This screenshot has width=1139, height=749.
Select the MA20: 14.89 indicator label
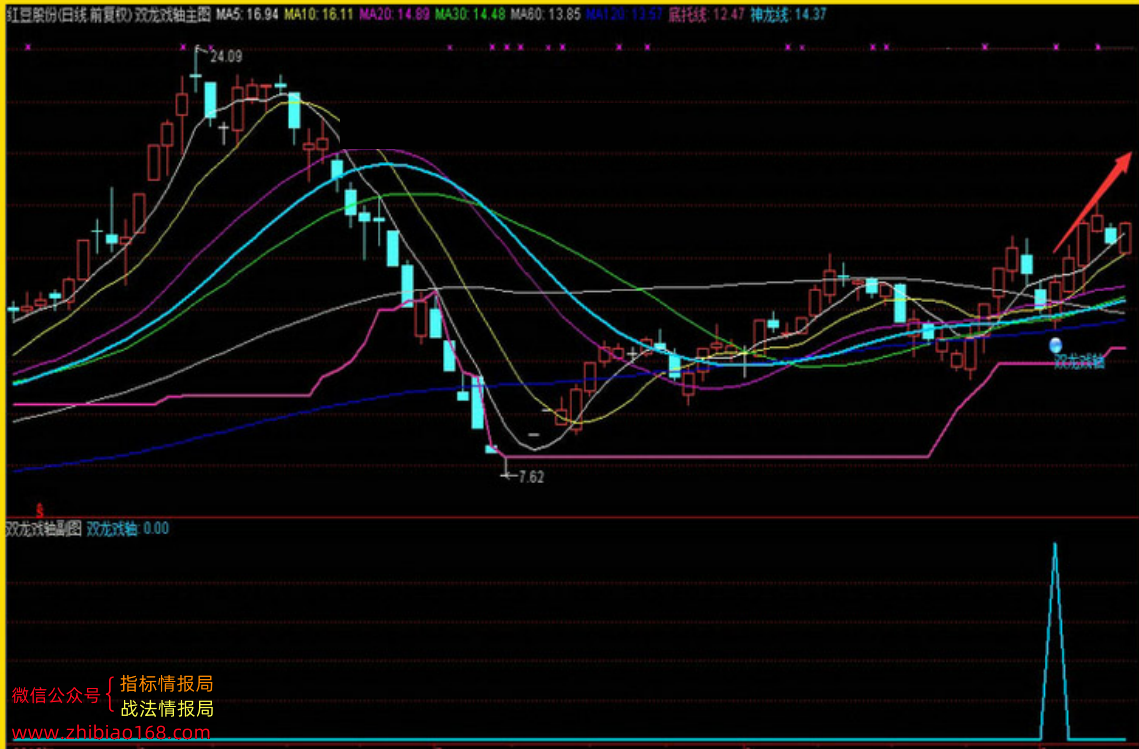point(394,14)
